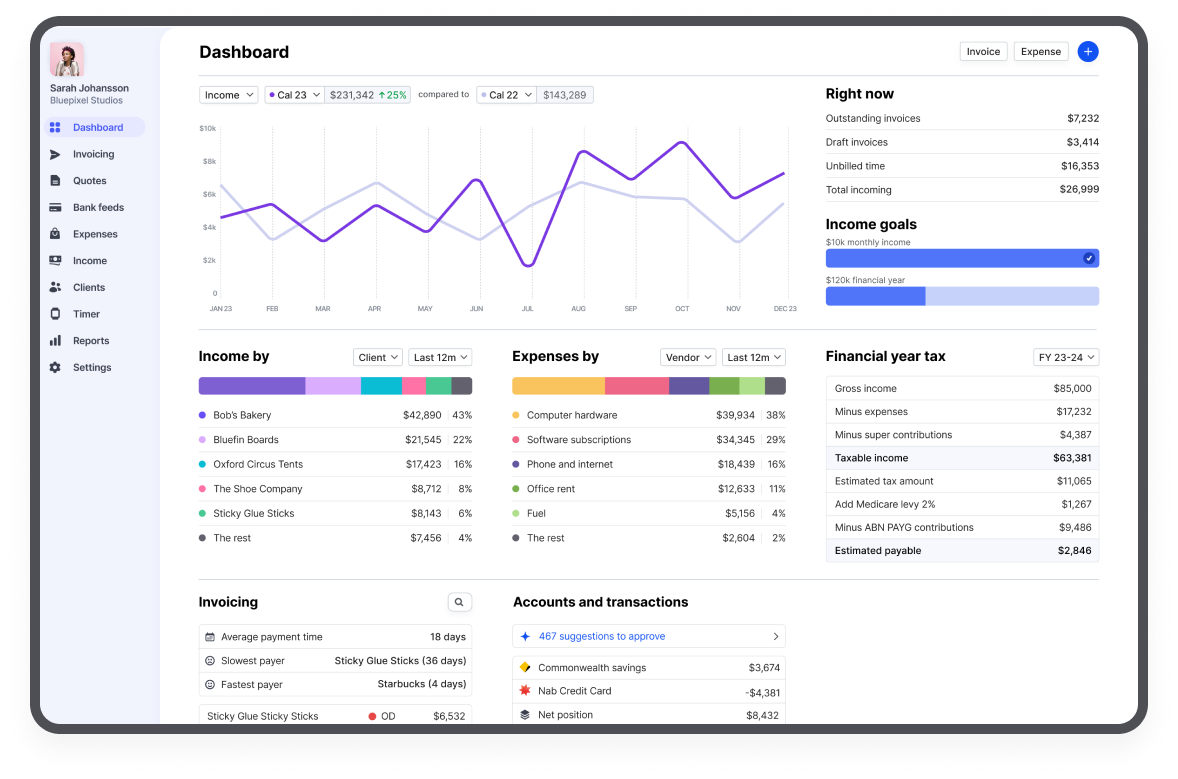Viewport: 1178px width, 779px height.
Task: Click the blue plus button at top right
Action: 1088,52
